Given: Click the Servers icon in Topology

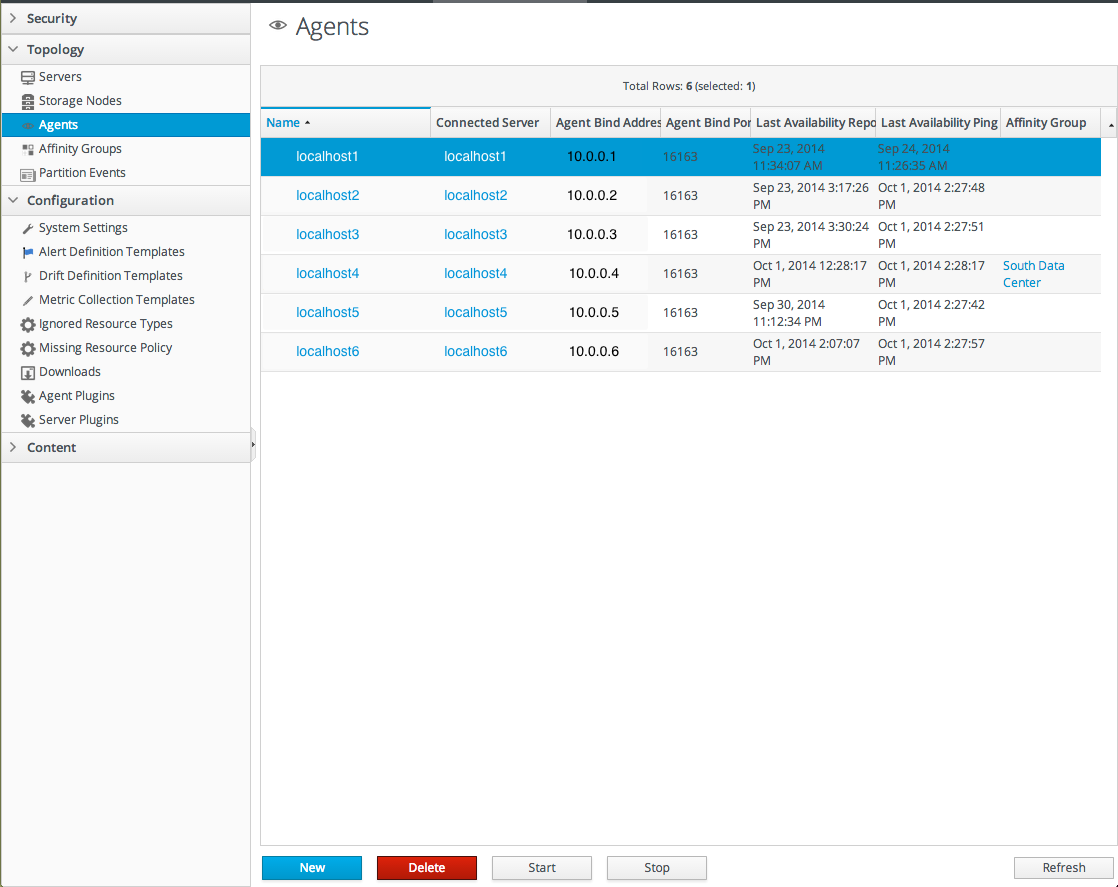Looking at the screenshot, I should pos(28,77).
